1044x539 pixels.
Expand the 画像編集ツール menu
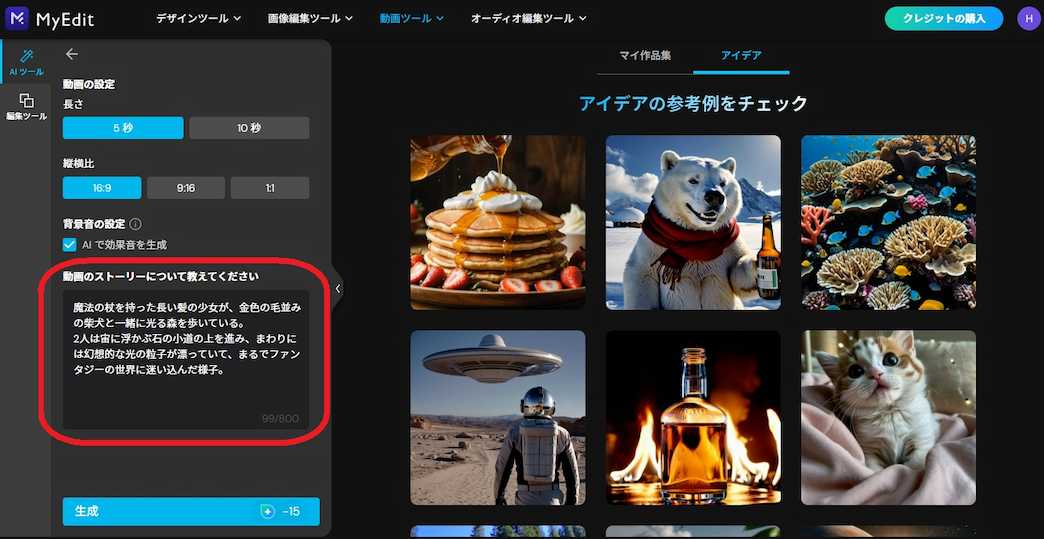point(310,19)
